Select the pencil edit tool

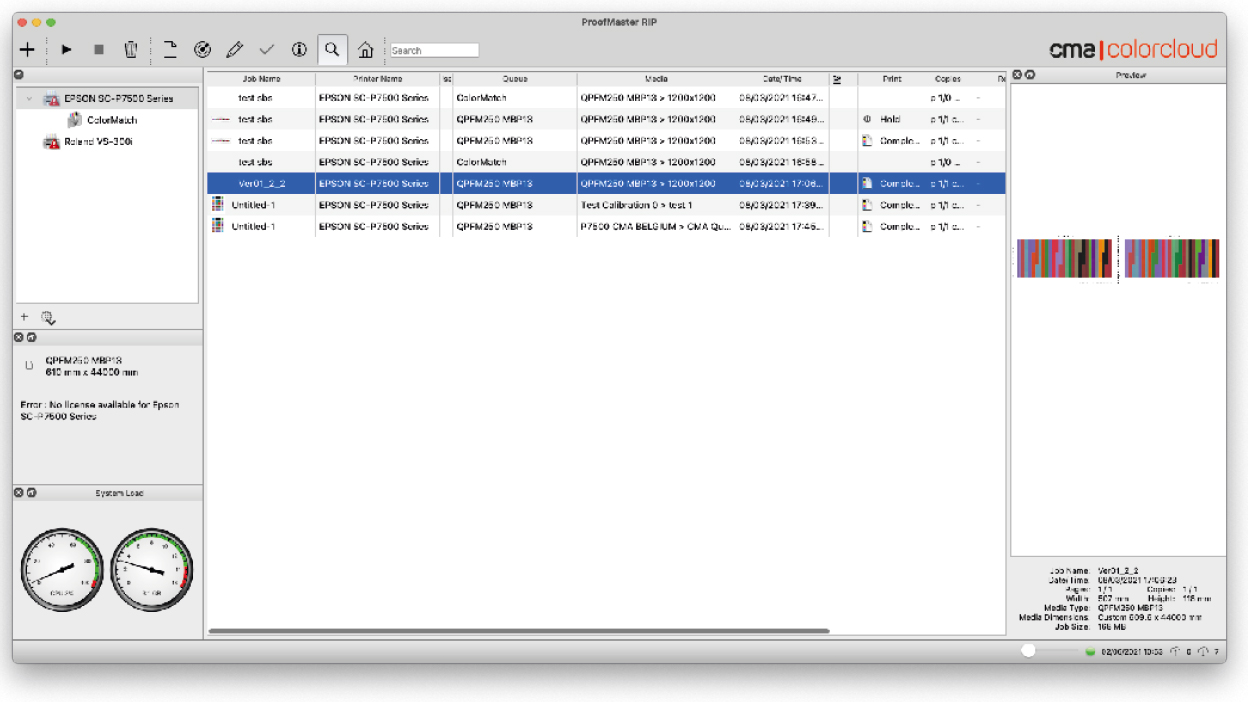click(234, 49)
